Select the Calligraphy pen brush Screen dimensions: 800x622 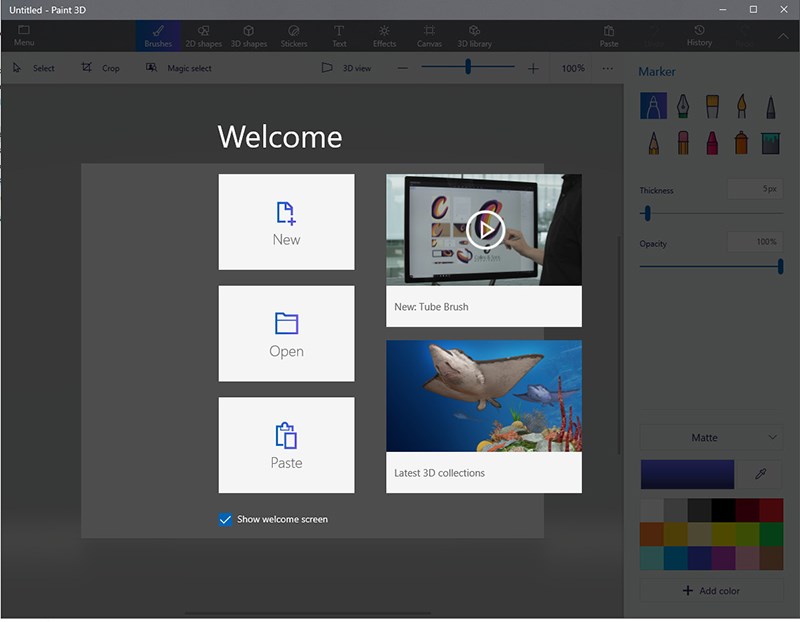(x=683, y=106)
